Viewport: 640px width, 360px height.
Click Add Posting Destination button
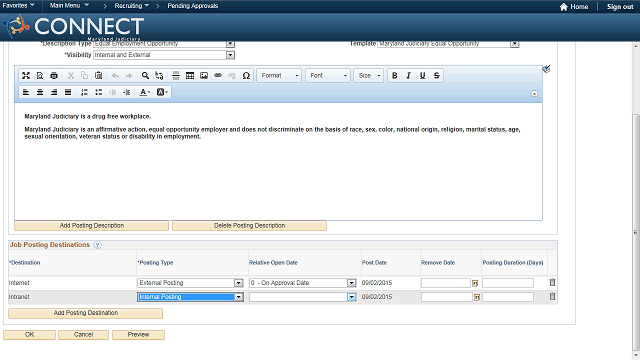click(x=86, y=313)
